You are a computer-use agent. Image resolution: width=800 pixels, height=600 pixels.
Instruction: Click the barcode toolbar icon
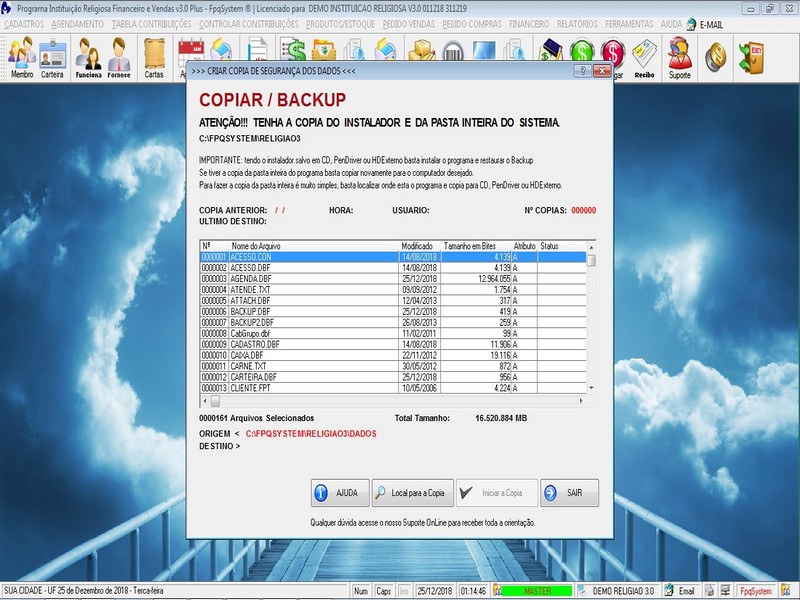[x=453, y=51]
